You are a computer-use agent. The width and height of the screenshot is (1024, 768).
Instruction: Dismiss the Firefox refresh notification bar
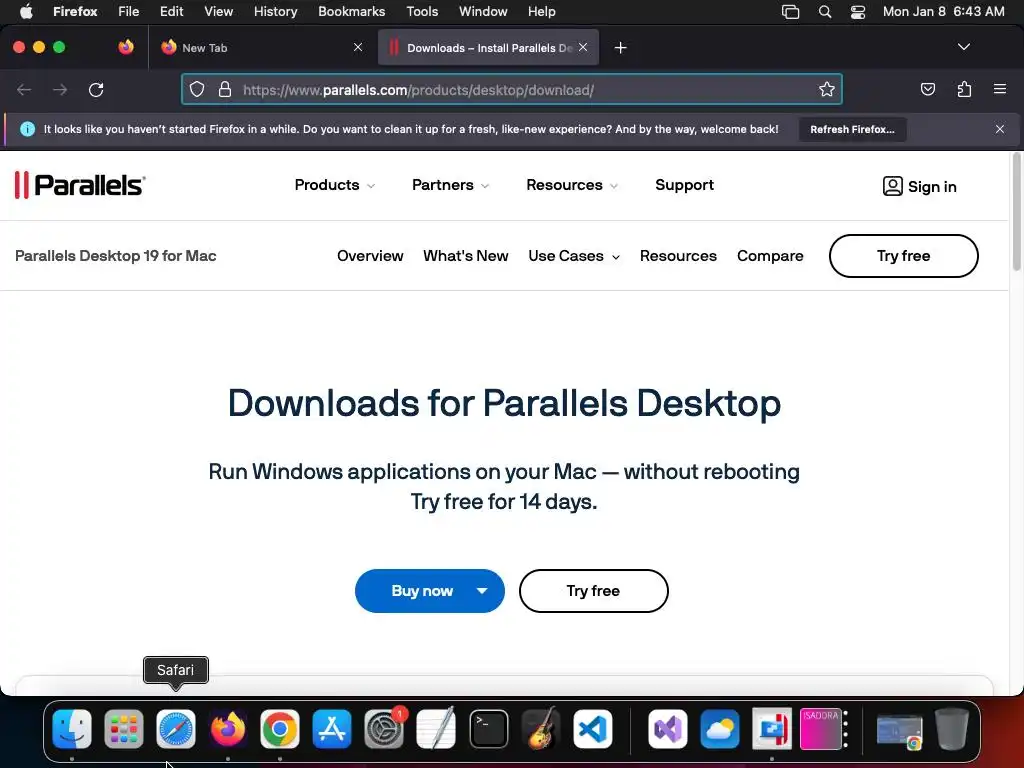click(x=1000, y=129)
